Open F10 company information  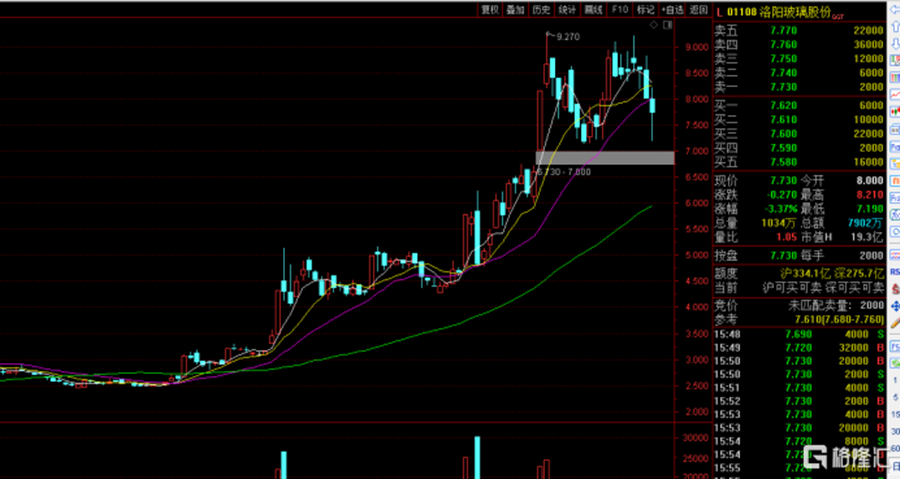(619, 9)
